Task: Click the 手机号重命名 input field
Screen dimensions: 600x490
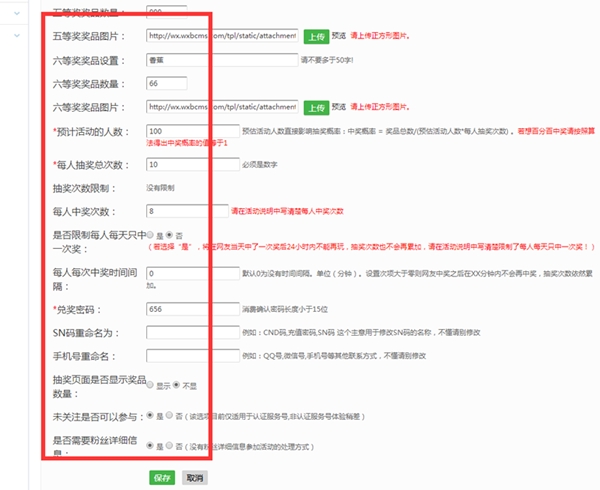Action: 193,356
